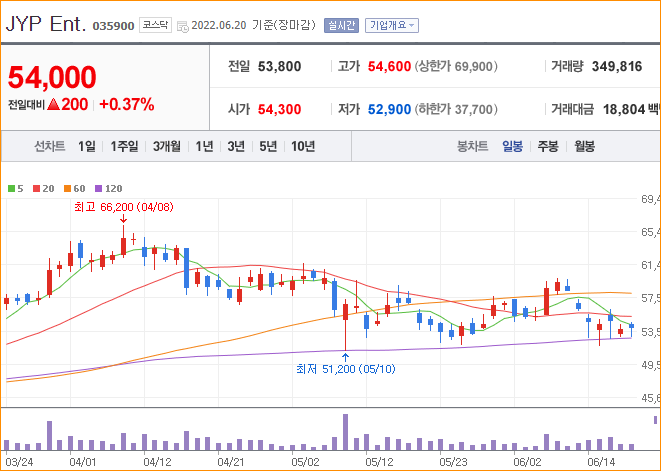Select the 3개월 line chart tab
The image size is (661, 471).
[x=167, y=146]
